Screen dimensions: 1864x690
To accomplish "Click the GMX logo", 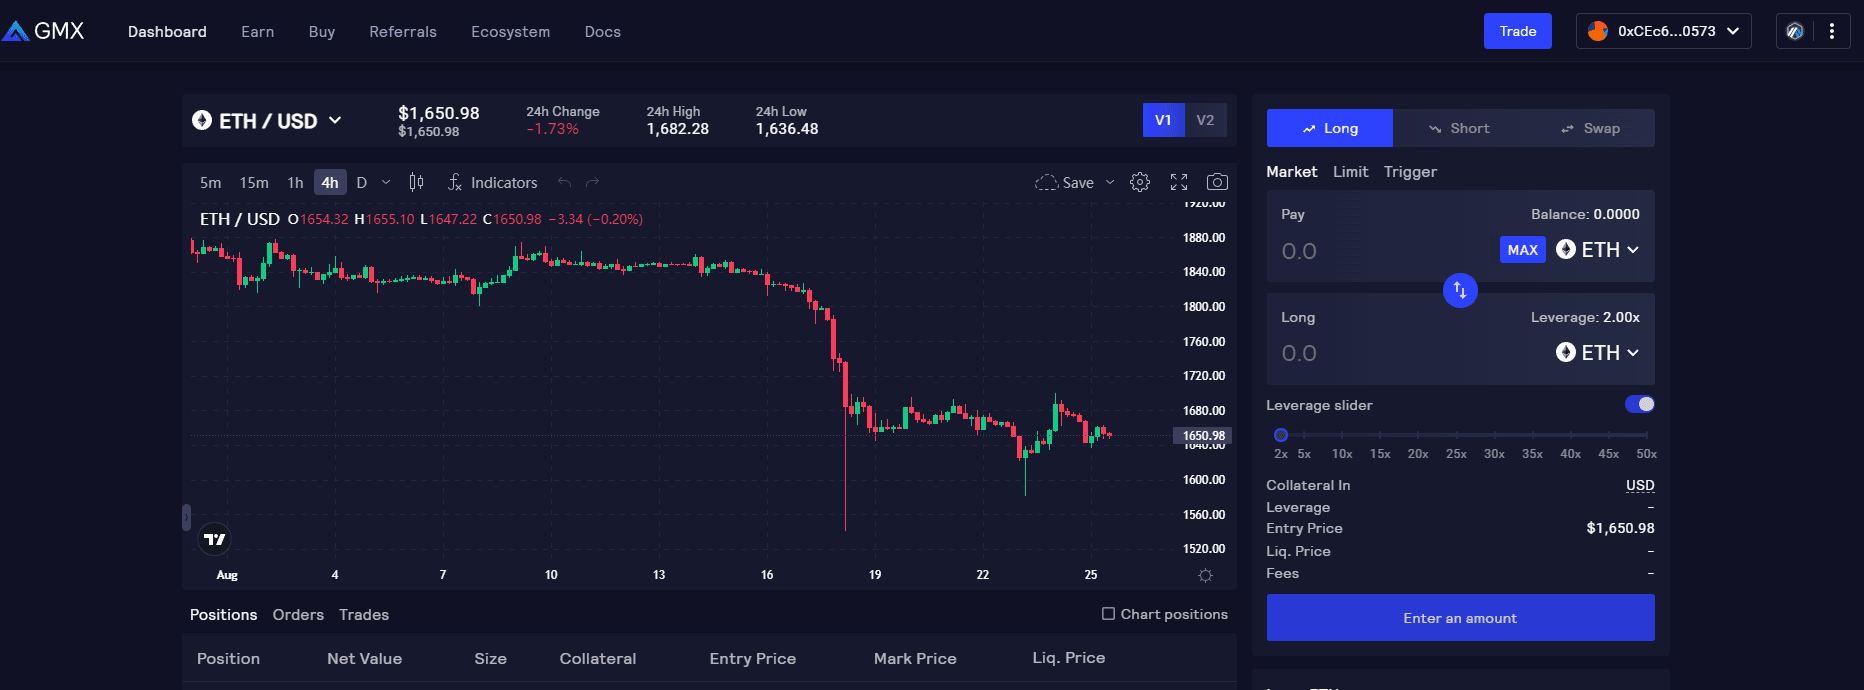I will (43, 31).
